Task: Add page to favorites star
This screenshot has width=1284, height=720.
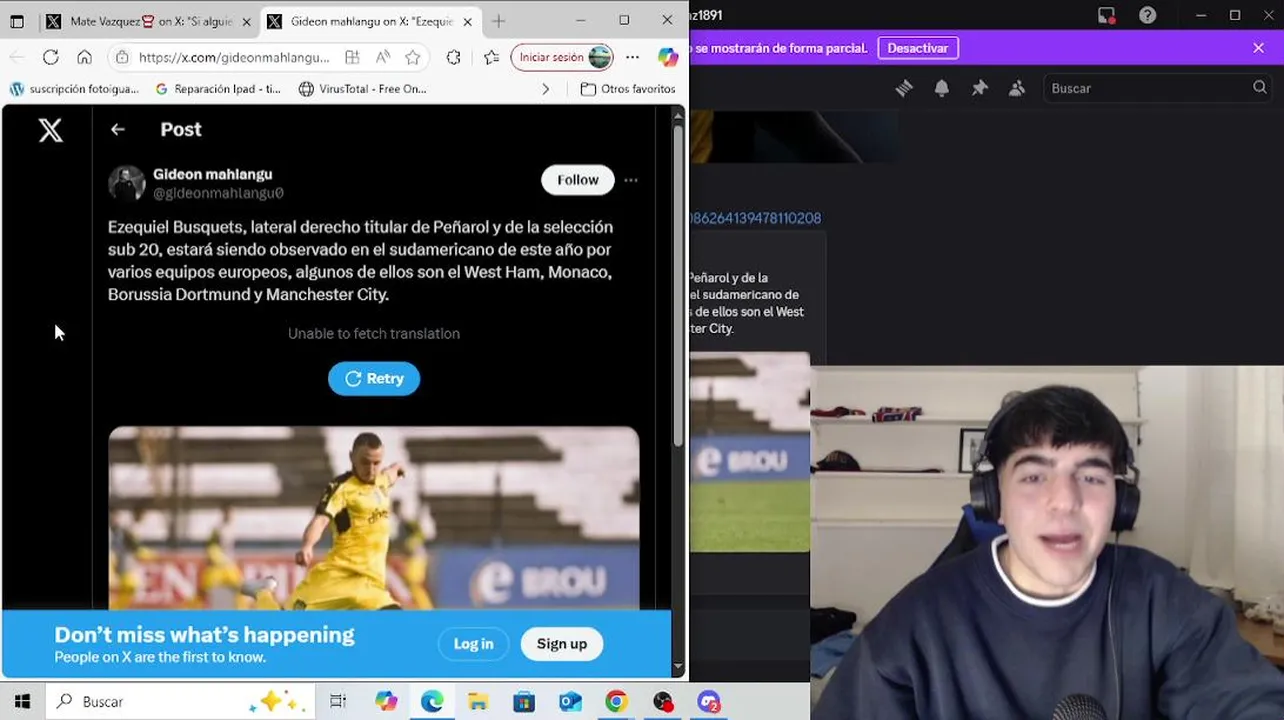Action: tap(413, 57)
